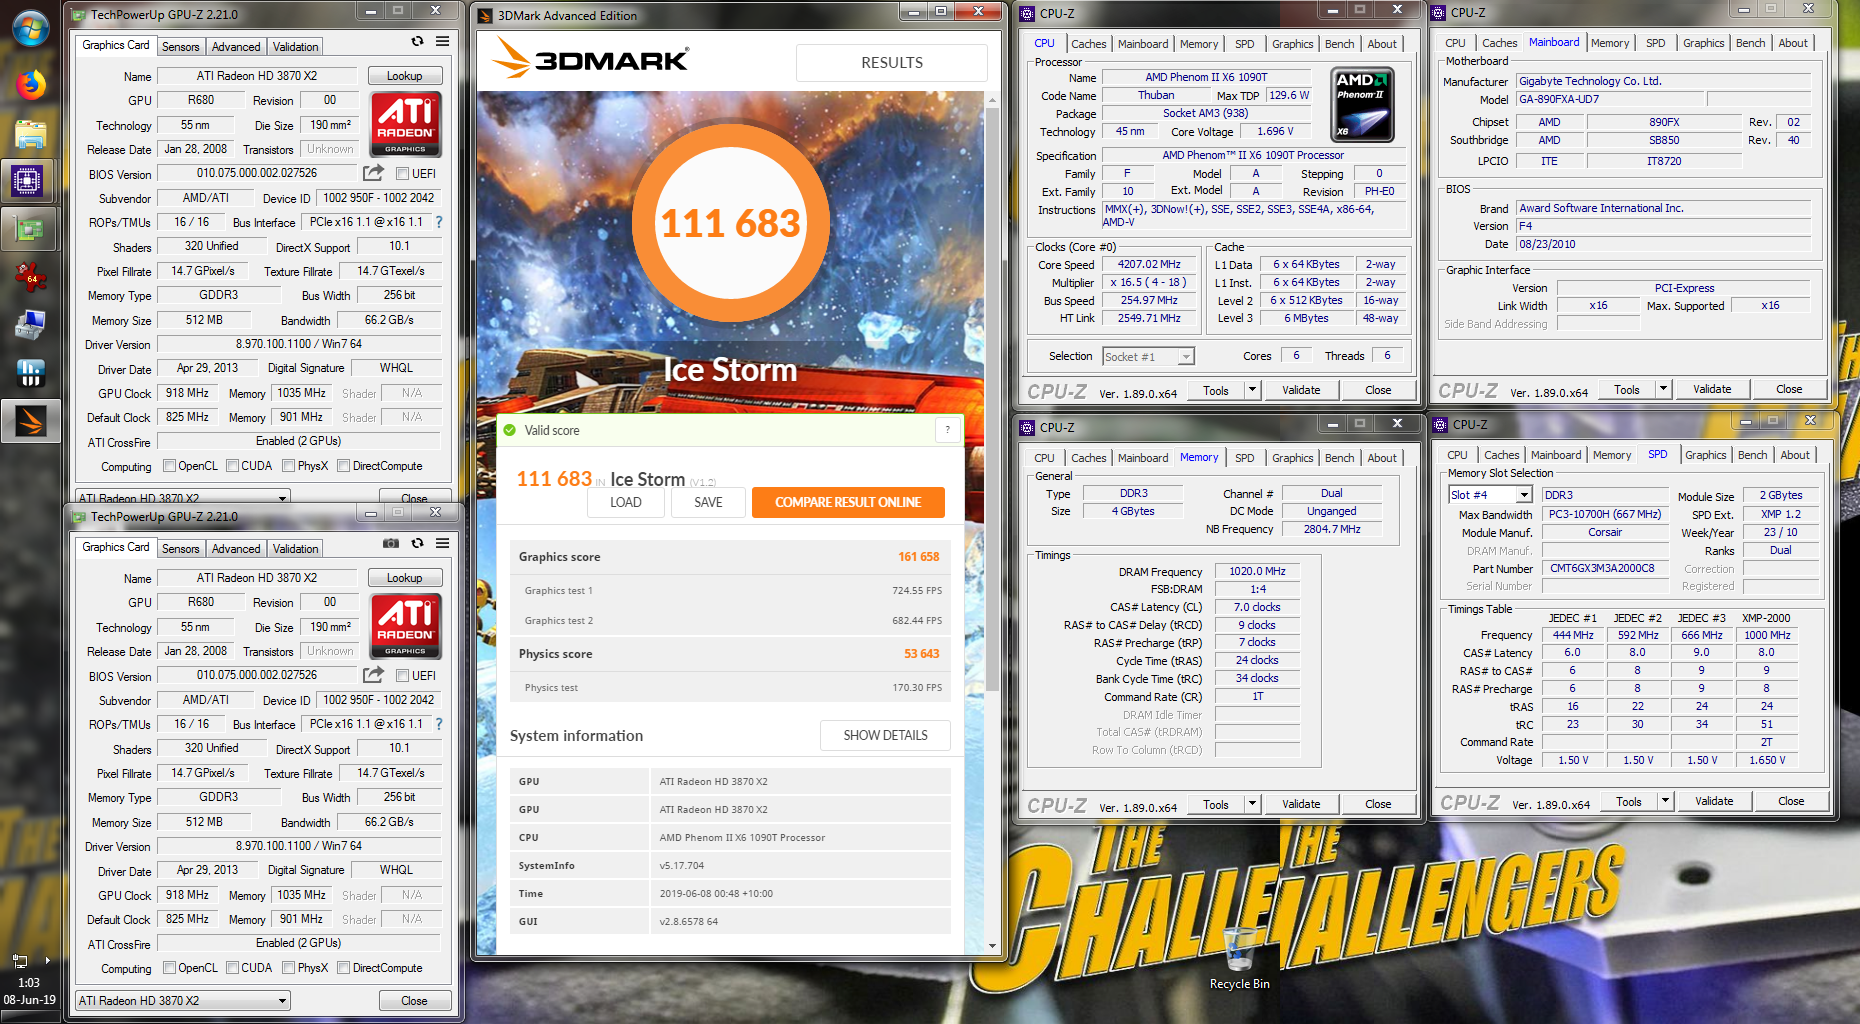Click the RESULTS header box in 3DMark
Screen dimensions: 1860x1024
tap(892, 62)
